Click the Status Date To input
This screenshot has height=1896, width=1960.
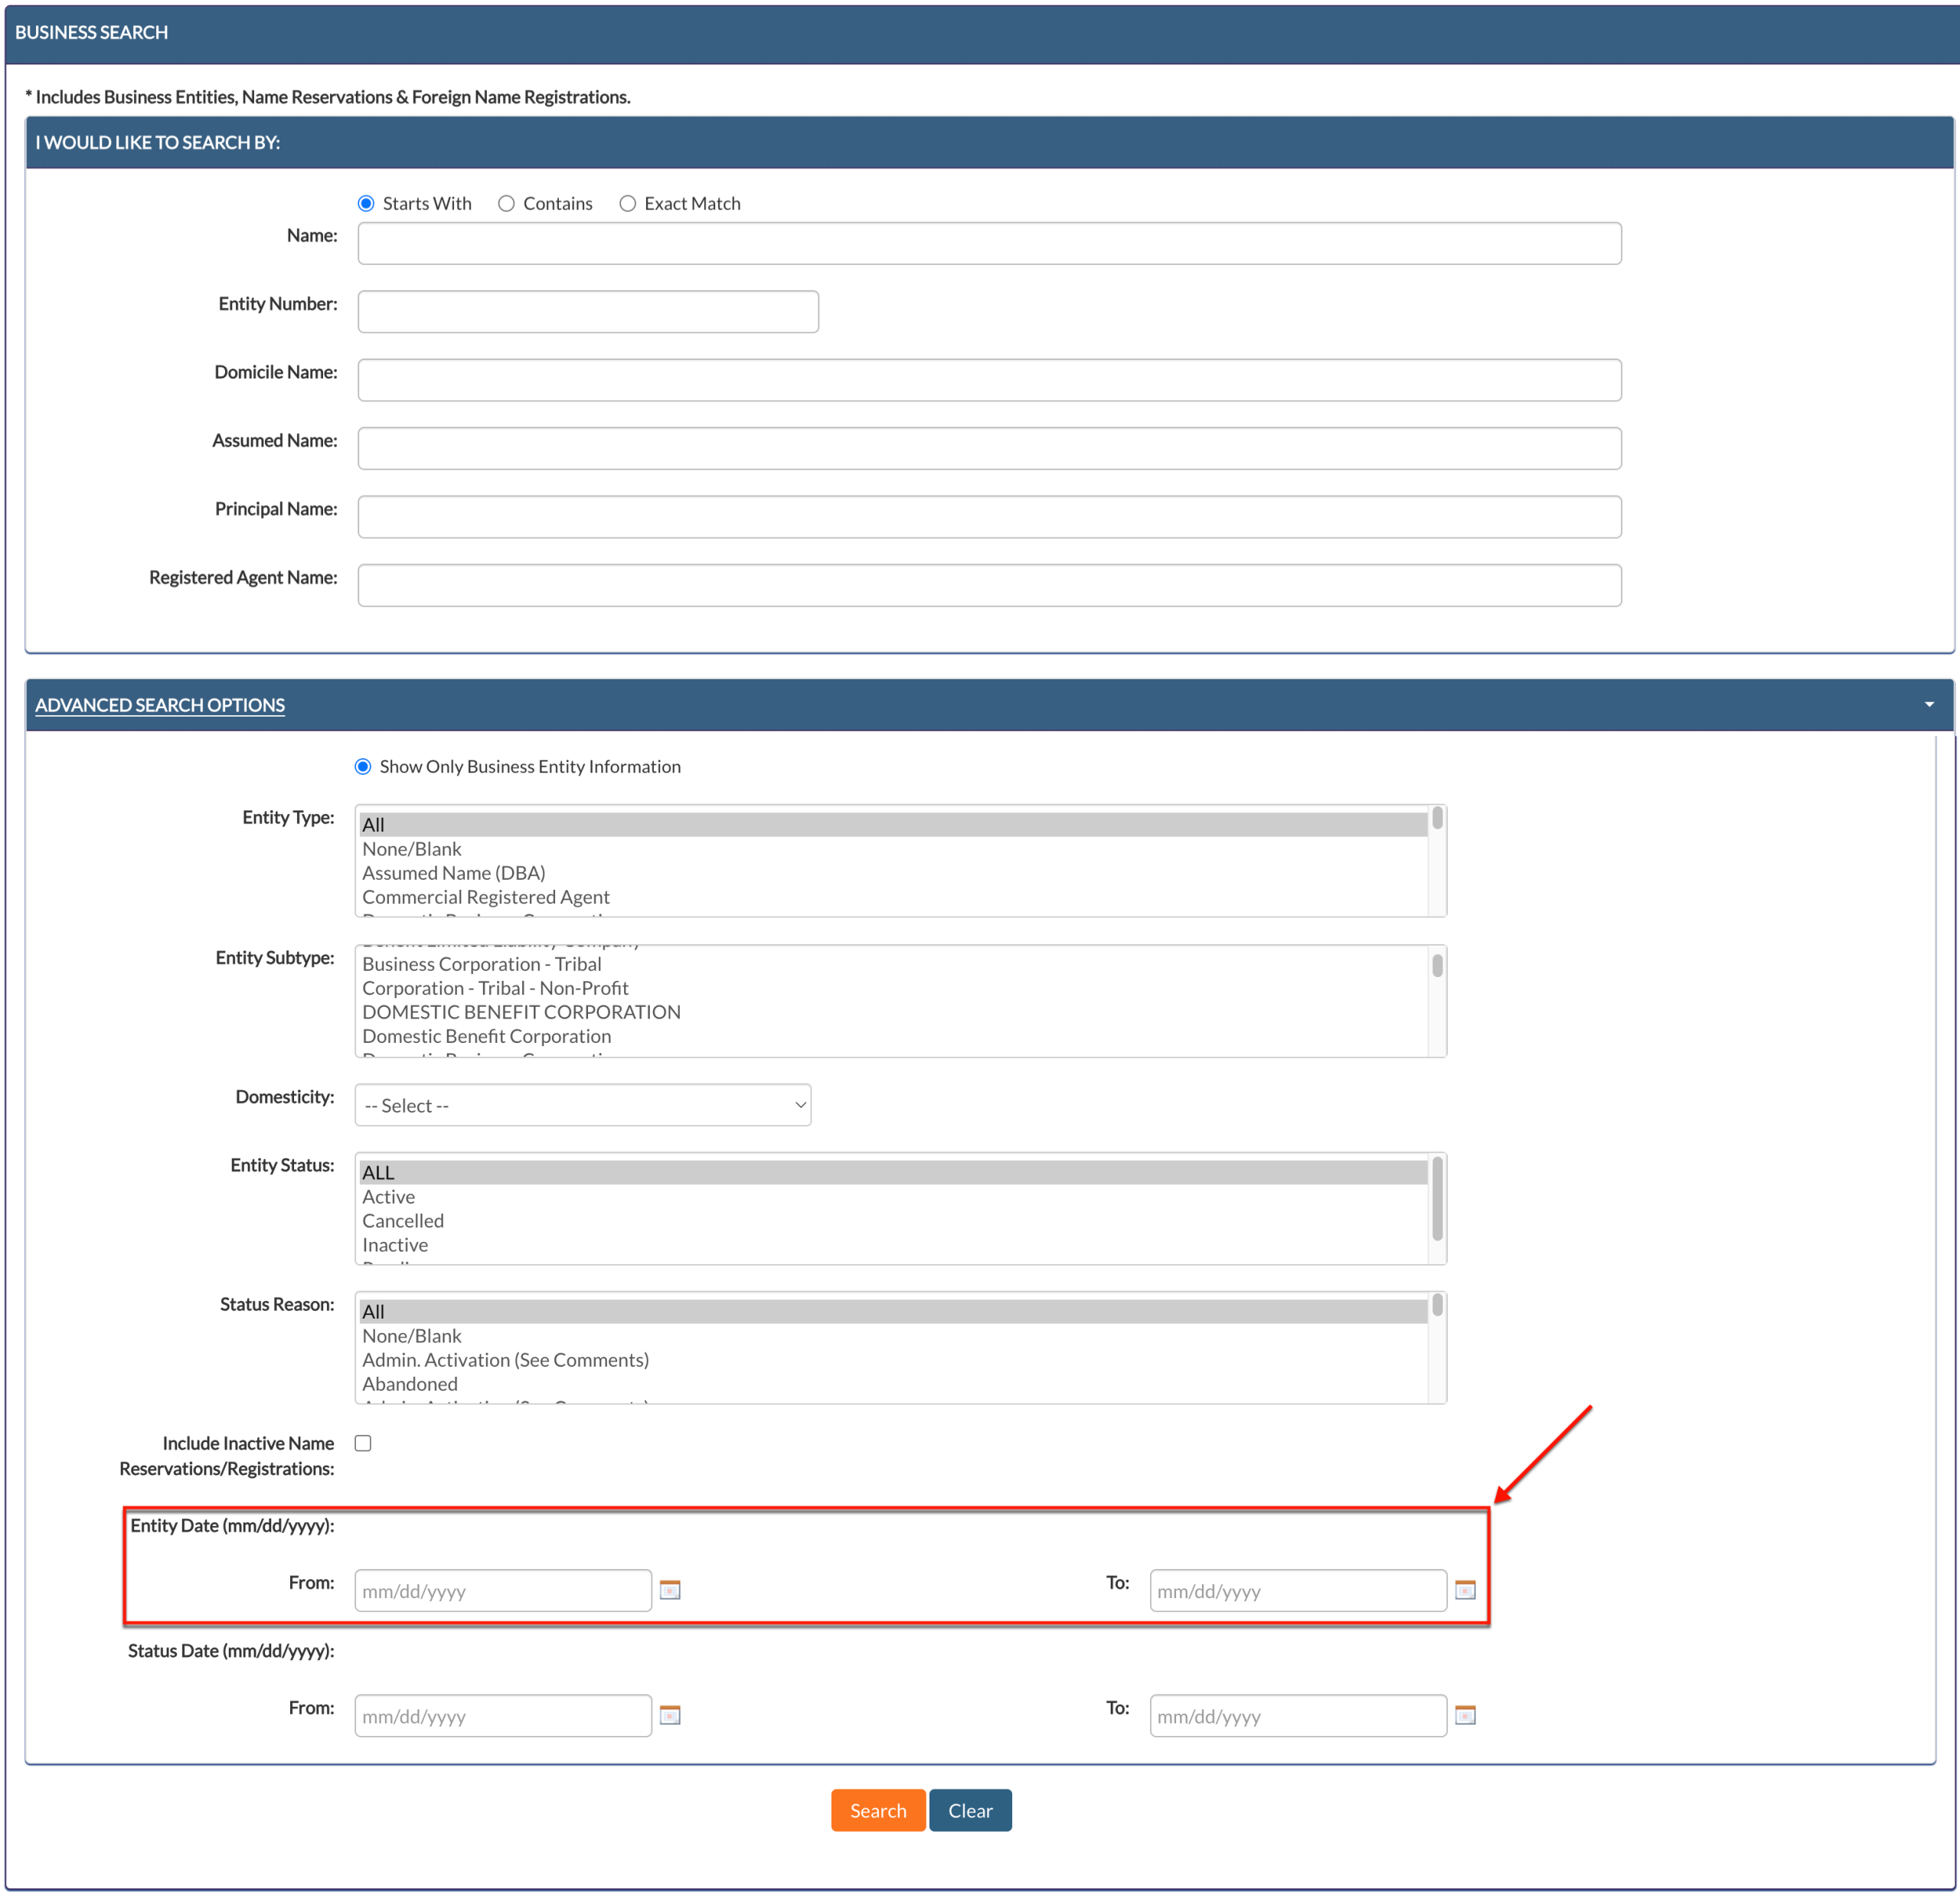tap(1298, 1715)
